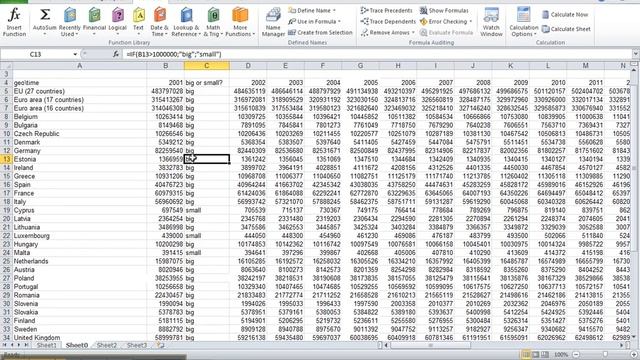Click zoom out minus button
The height and width of the screenshot is (360, 640).
click(576, 354)
